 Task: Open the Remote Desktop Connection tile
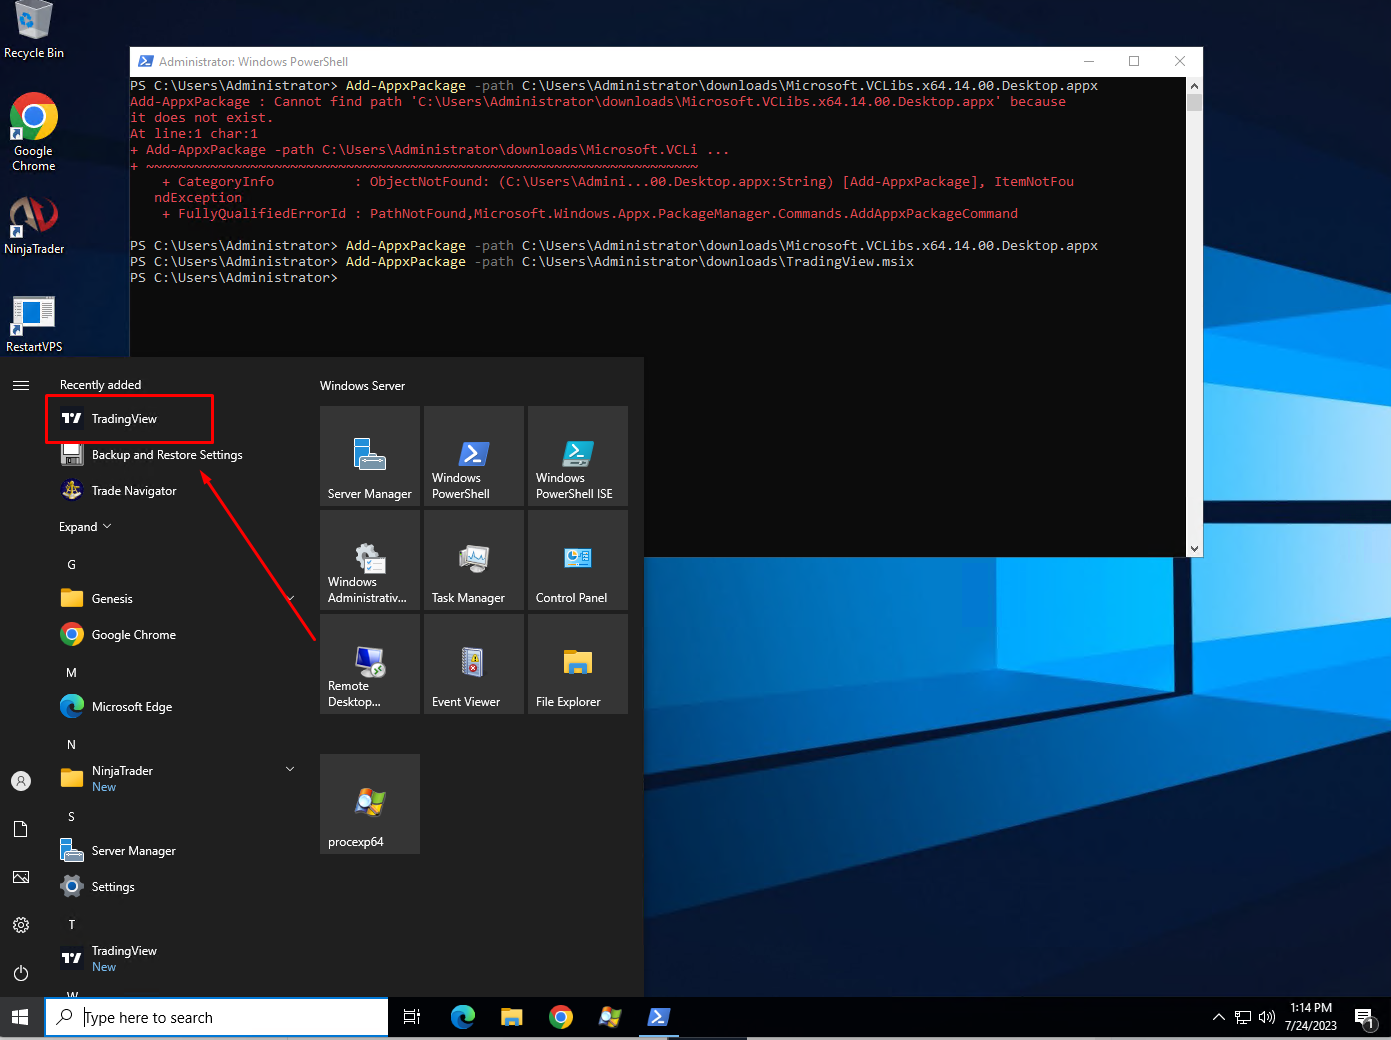click(369, 664)
